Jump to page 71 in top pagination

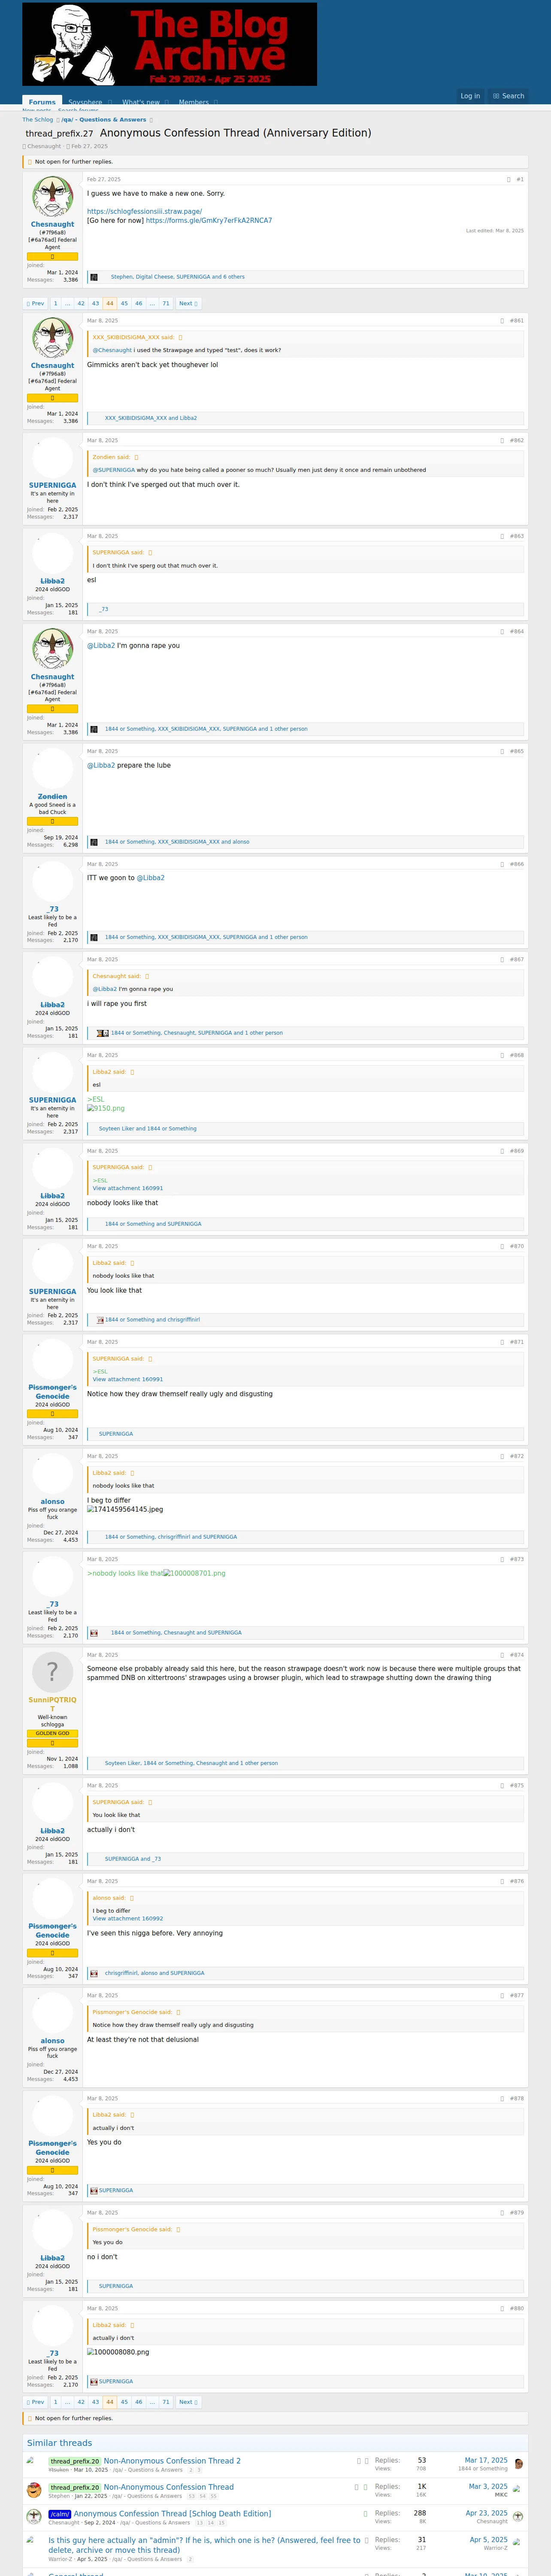(166, 303)
